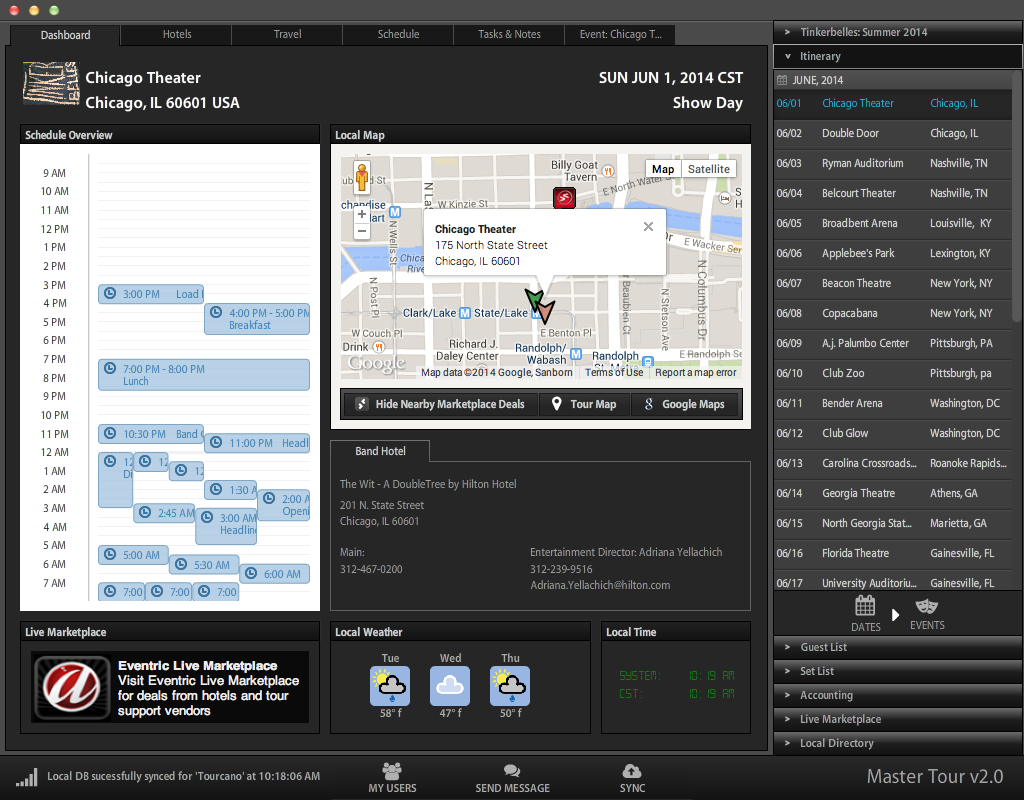Open the Tasks & Notes tab
1024x800 pixels.
click(509, 34)
